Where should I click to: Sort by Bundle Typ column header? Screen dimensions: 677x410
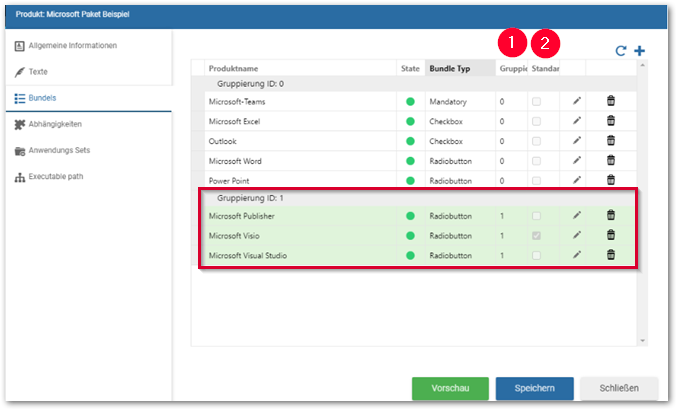coord(460,68)
